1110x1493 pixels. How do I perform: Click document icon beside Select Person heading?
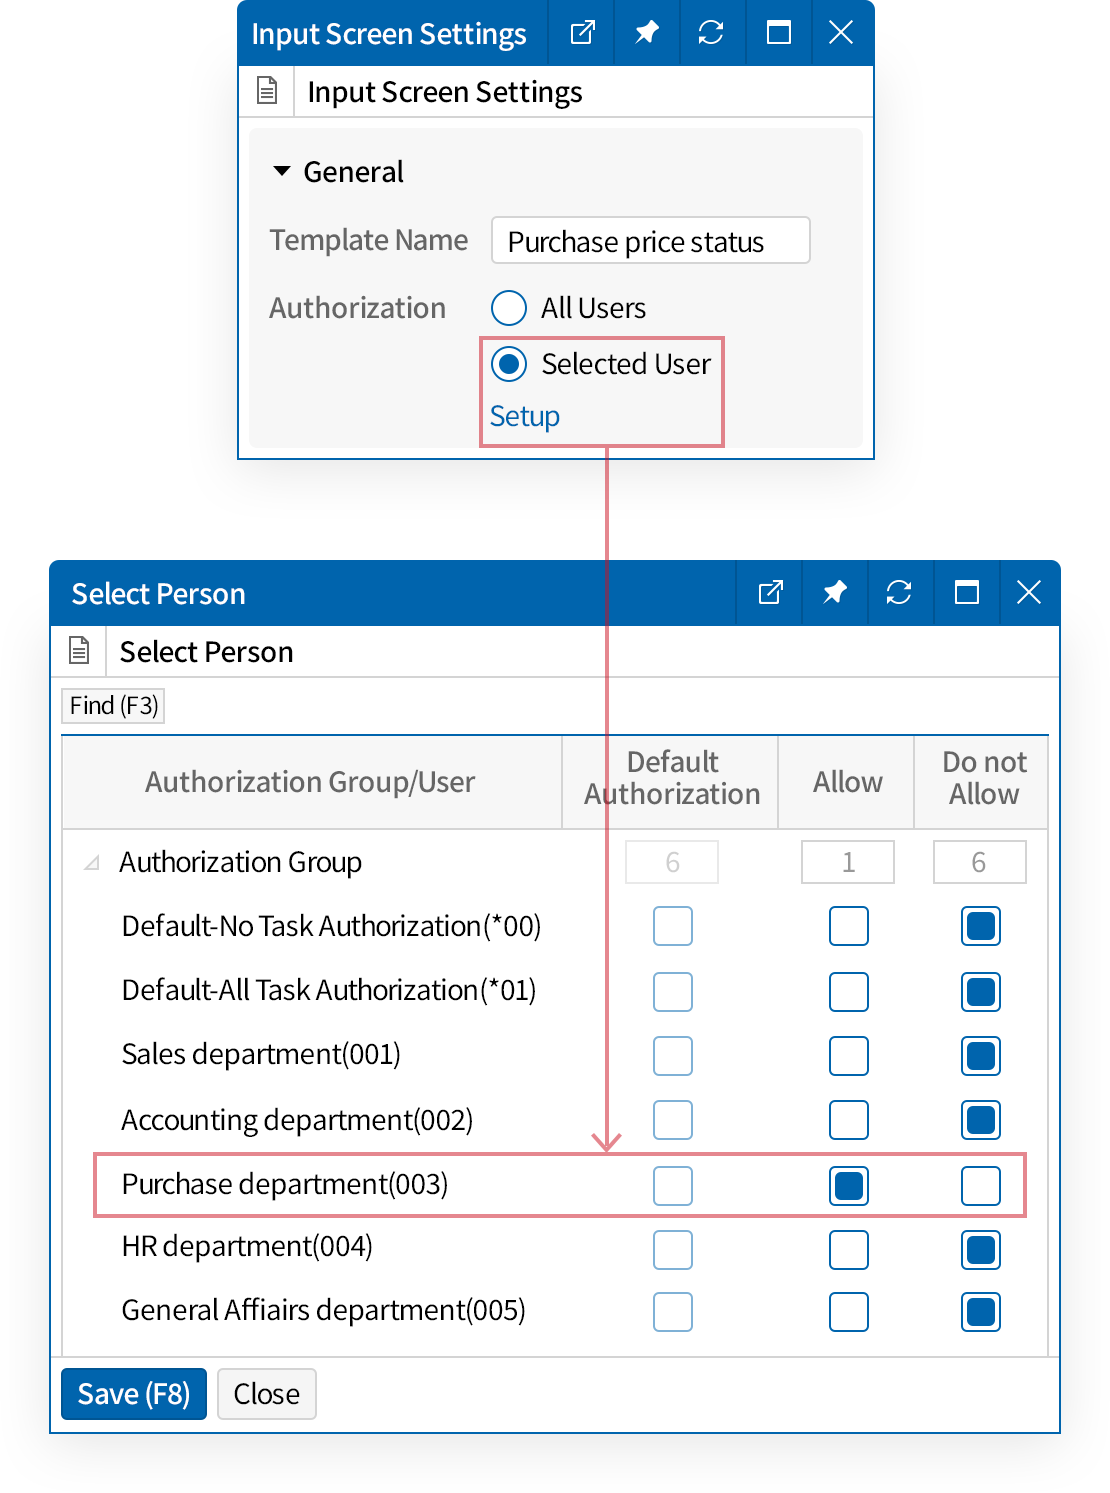[79, 651]
